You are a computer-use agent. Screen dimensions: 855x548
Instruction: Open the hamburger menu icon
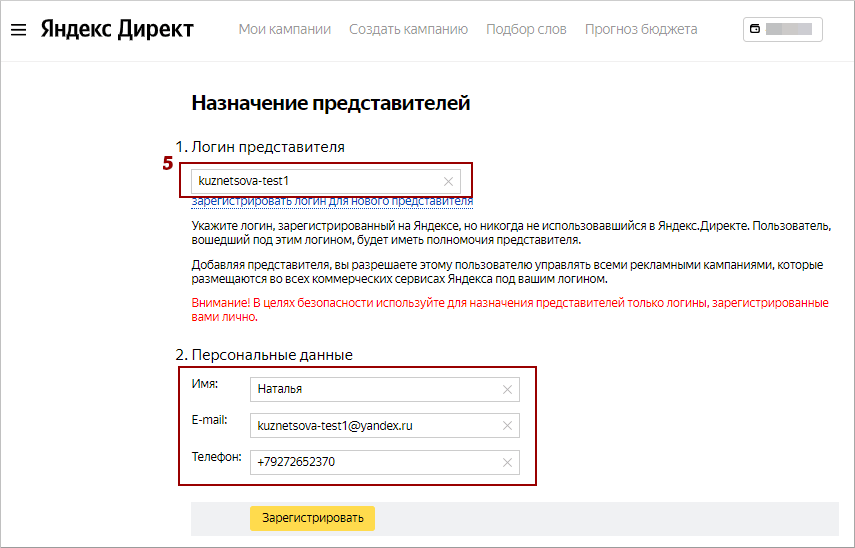click(19, 29)
